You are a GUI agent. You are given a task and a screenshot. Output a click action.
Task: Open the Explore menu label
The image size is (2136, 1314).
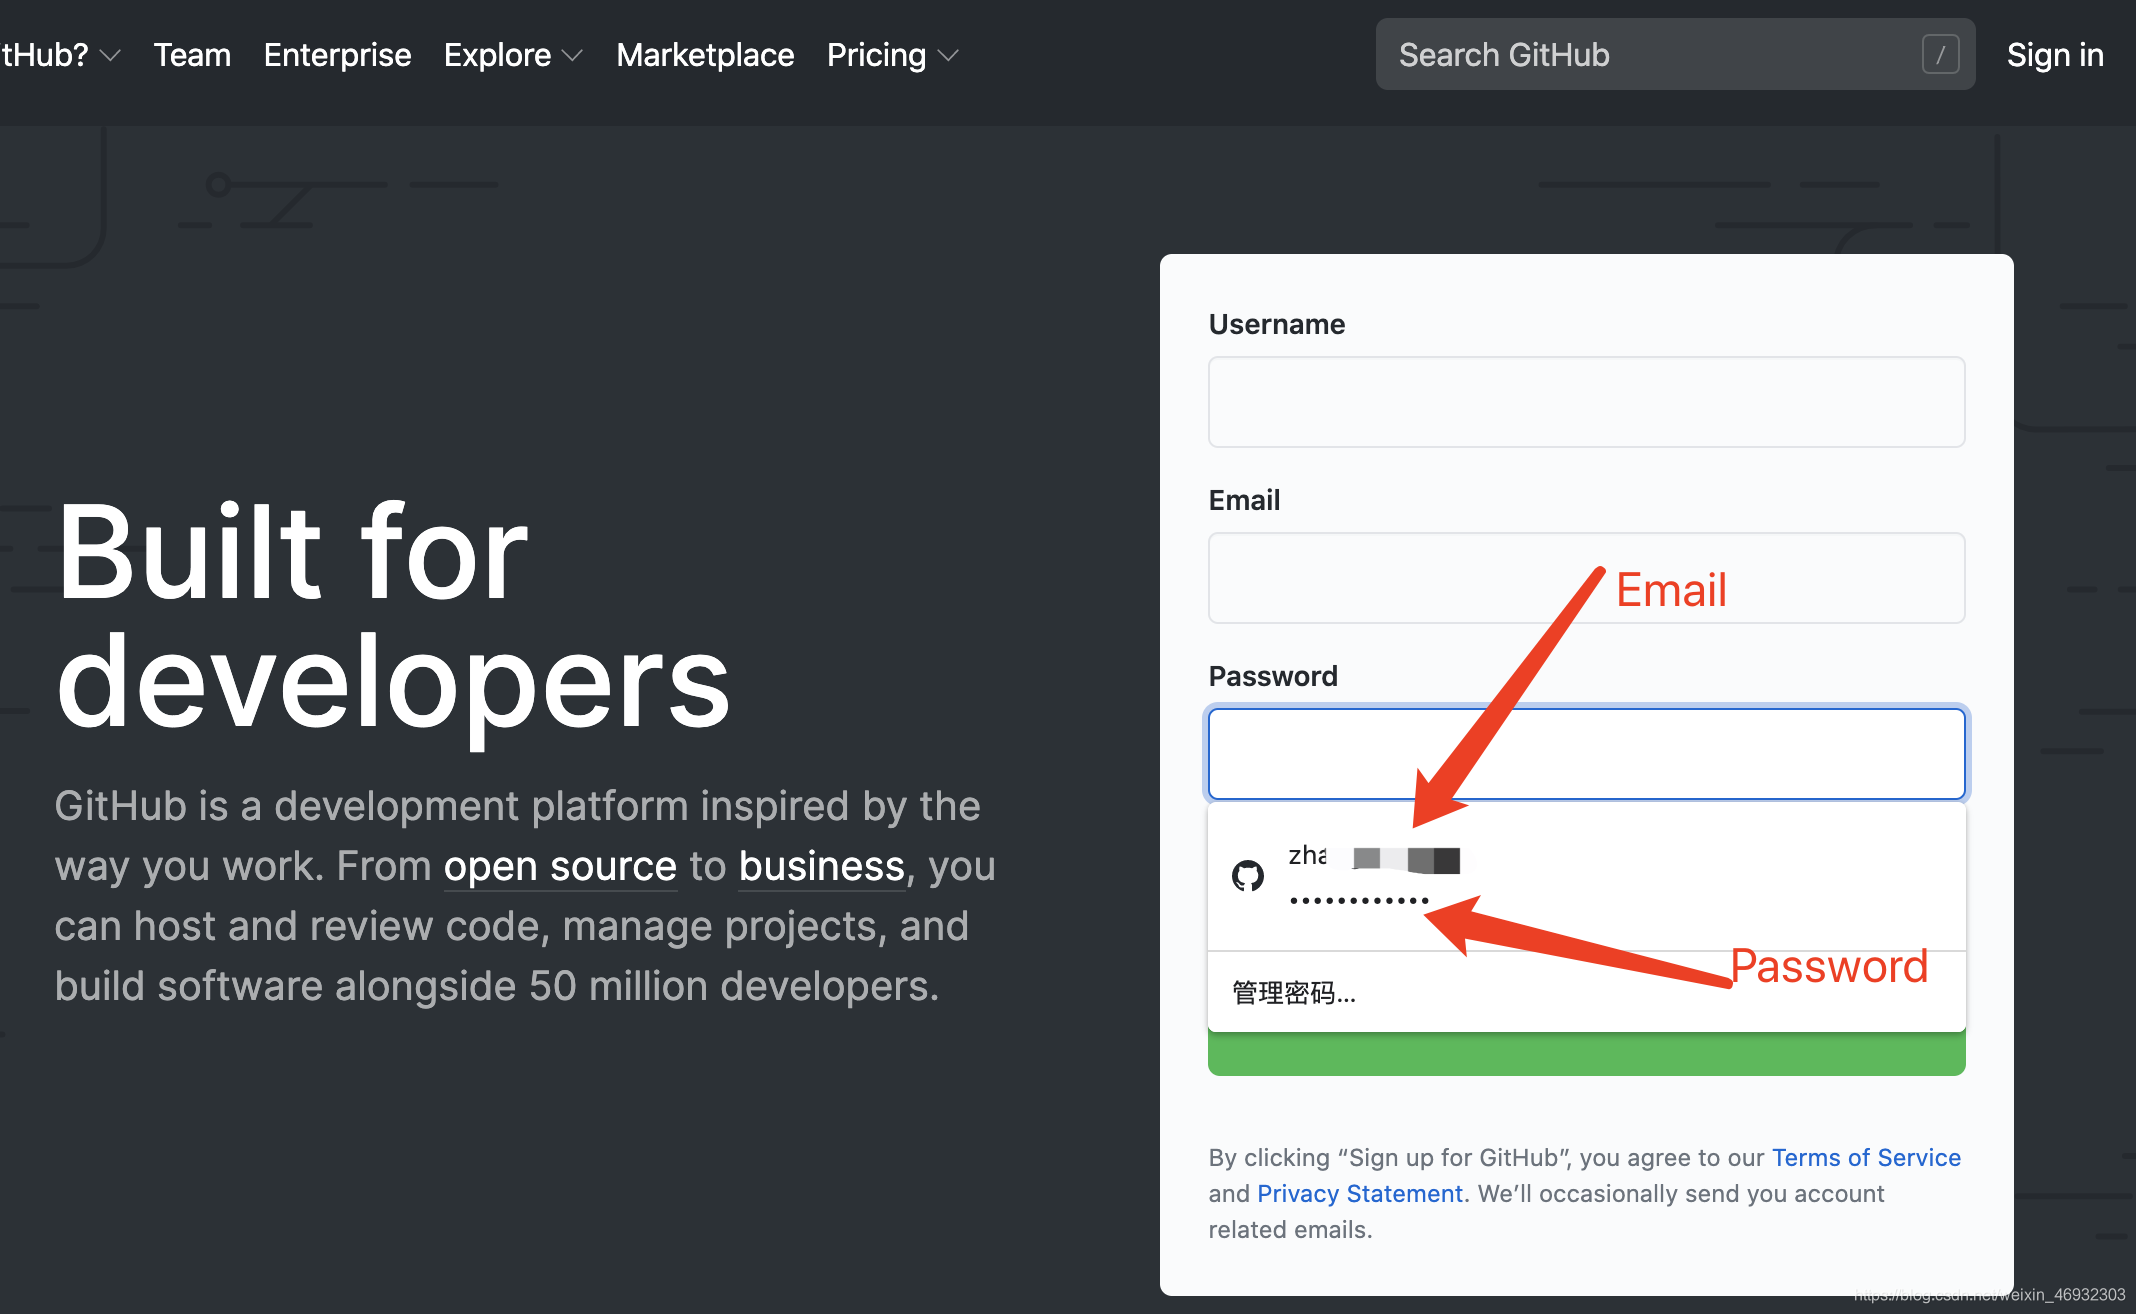pyautogui.click(x=497, y=55)
